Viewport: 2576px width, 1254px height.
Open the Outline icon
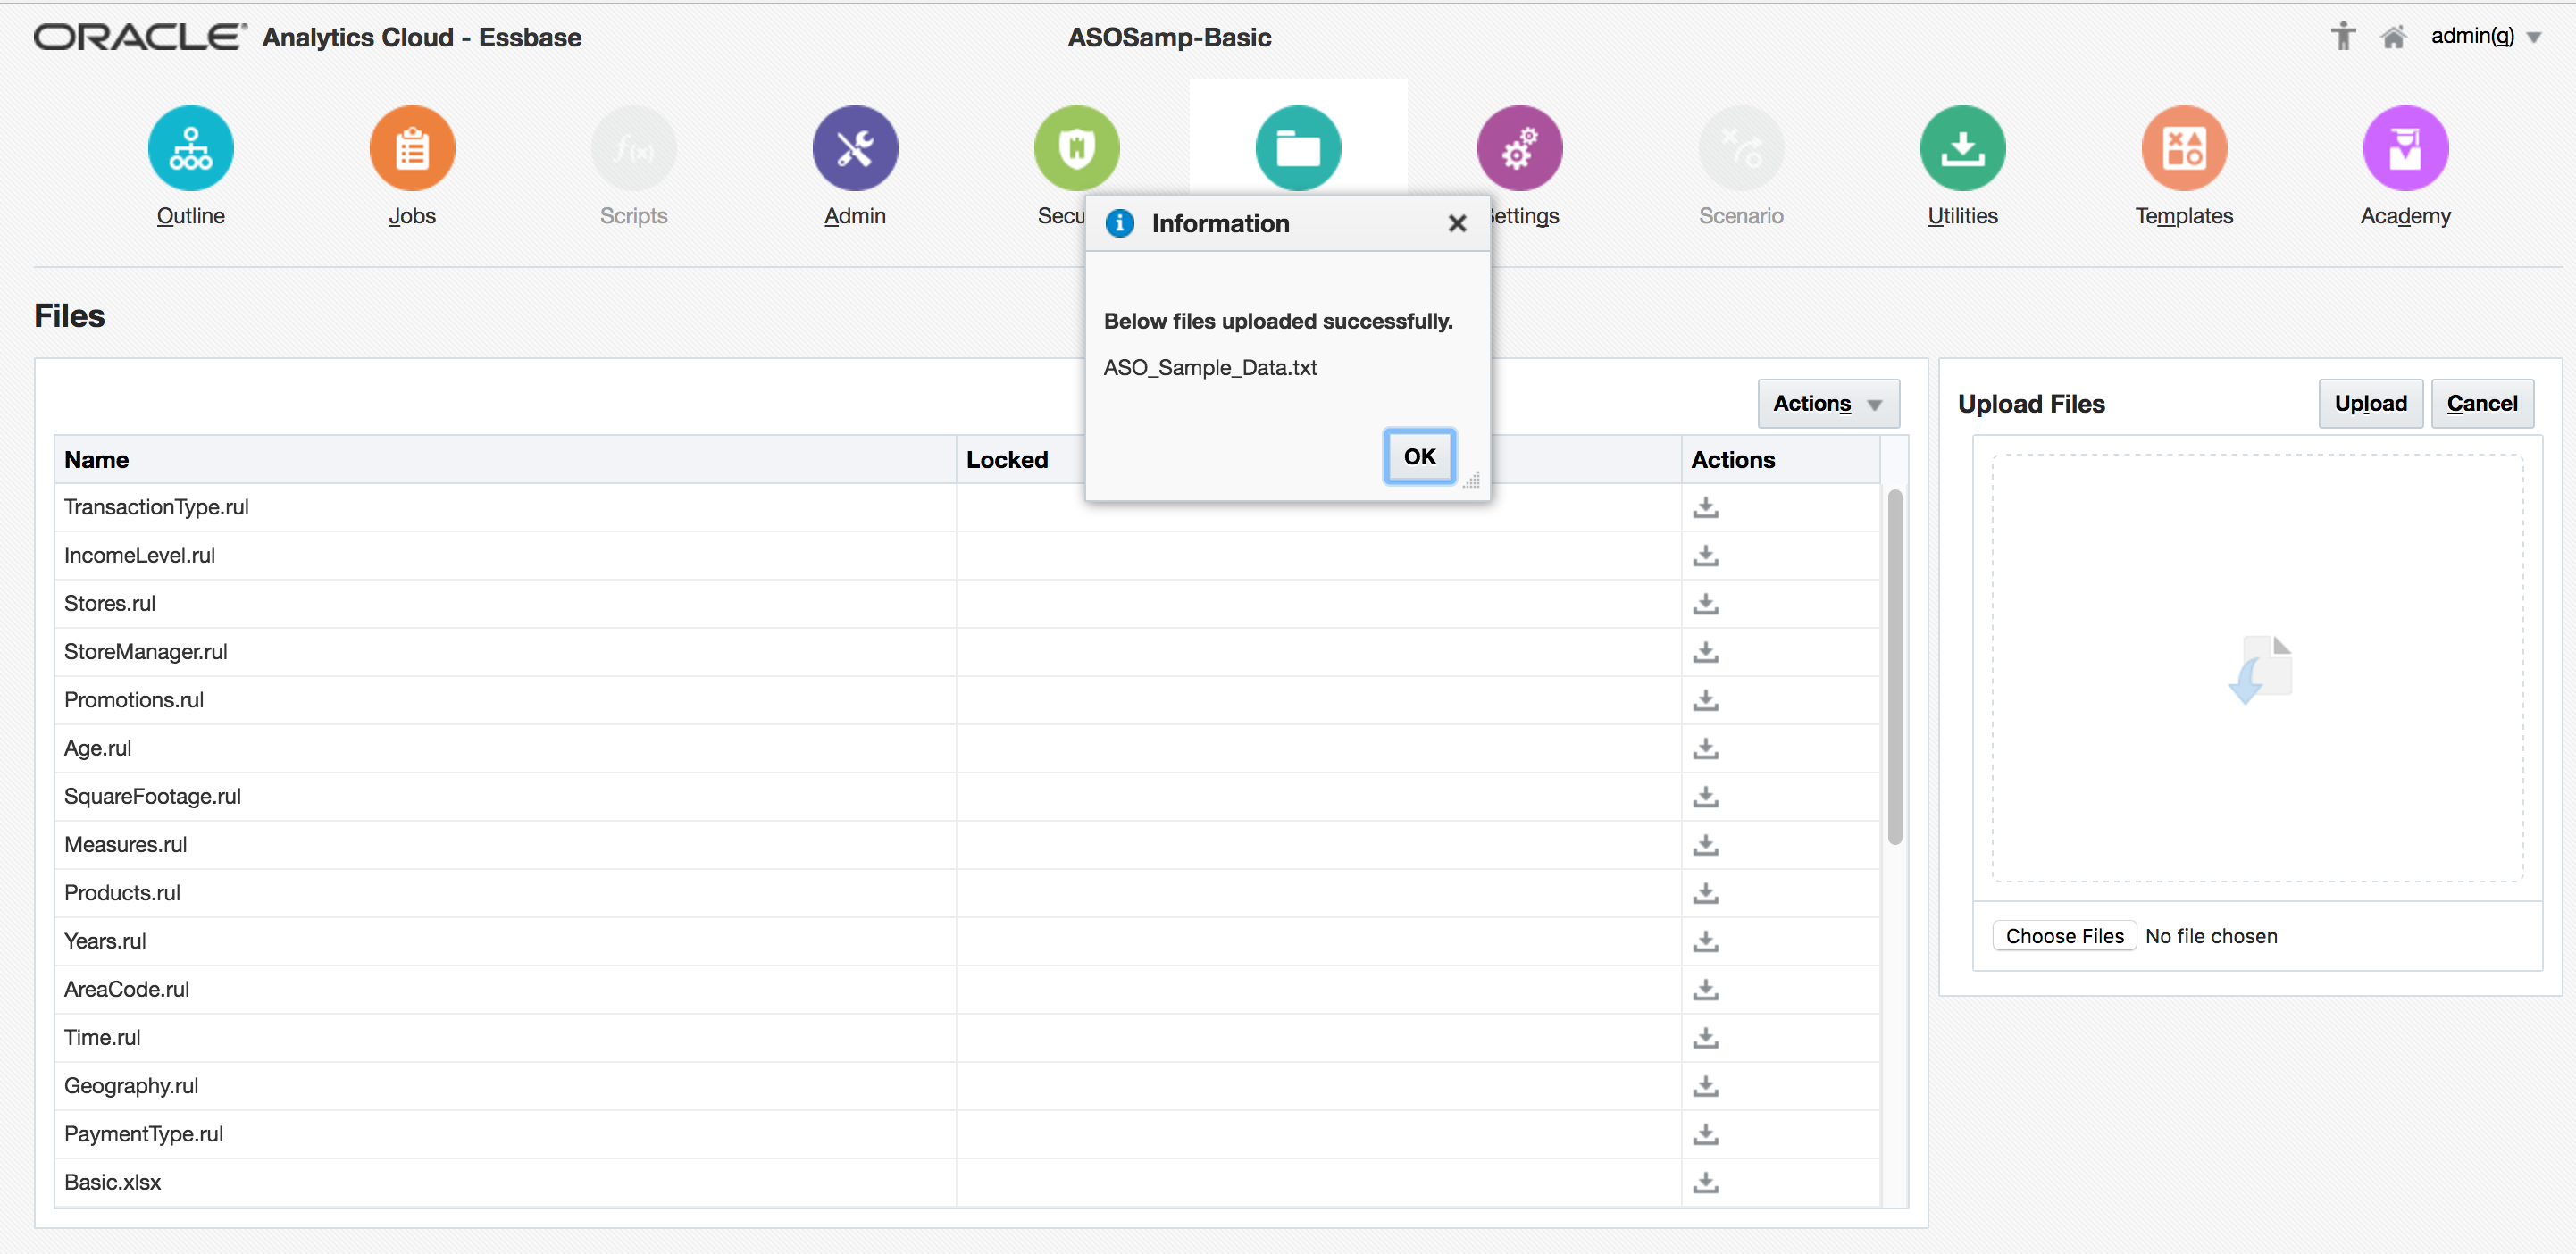[190, 148]
